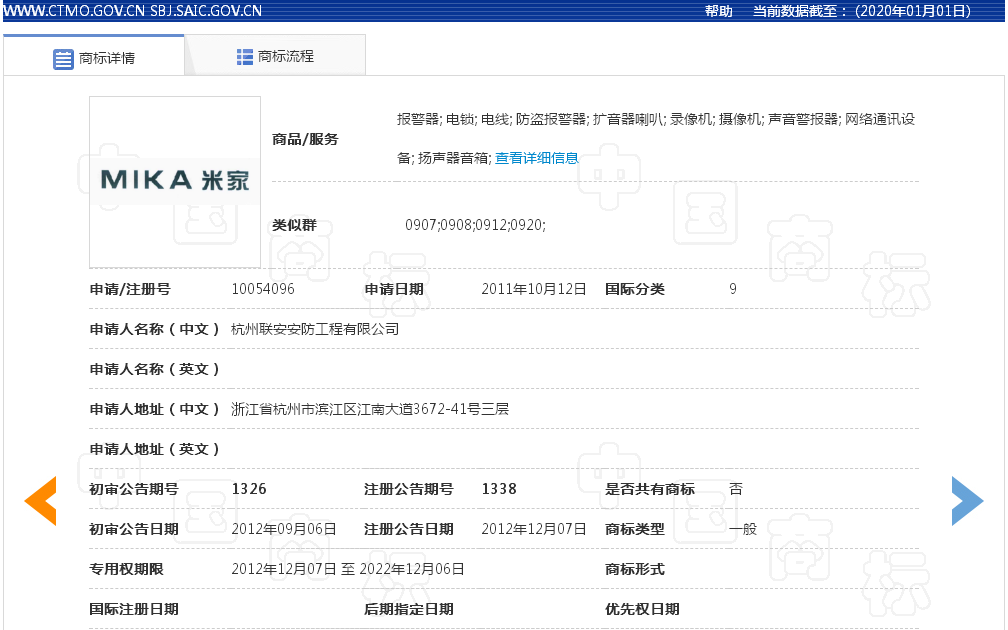Click registration announcement date 2012年12月07日
The height and width of the screenshot is (630, 1008).
coord(534,529)
